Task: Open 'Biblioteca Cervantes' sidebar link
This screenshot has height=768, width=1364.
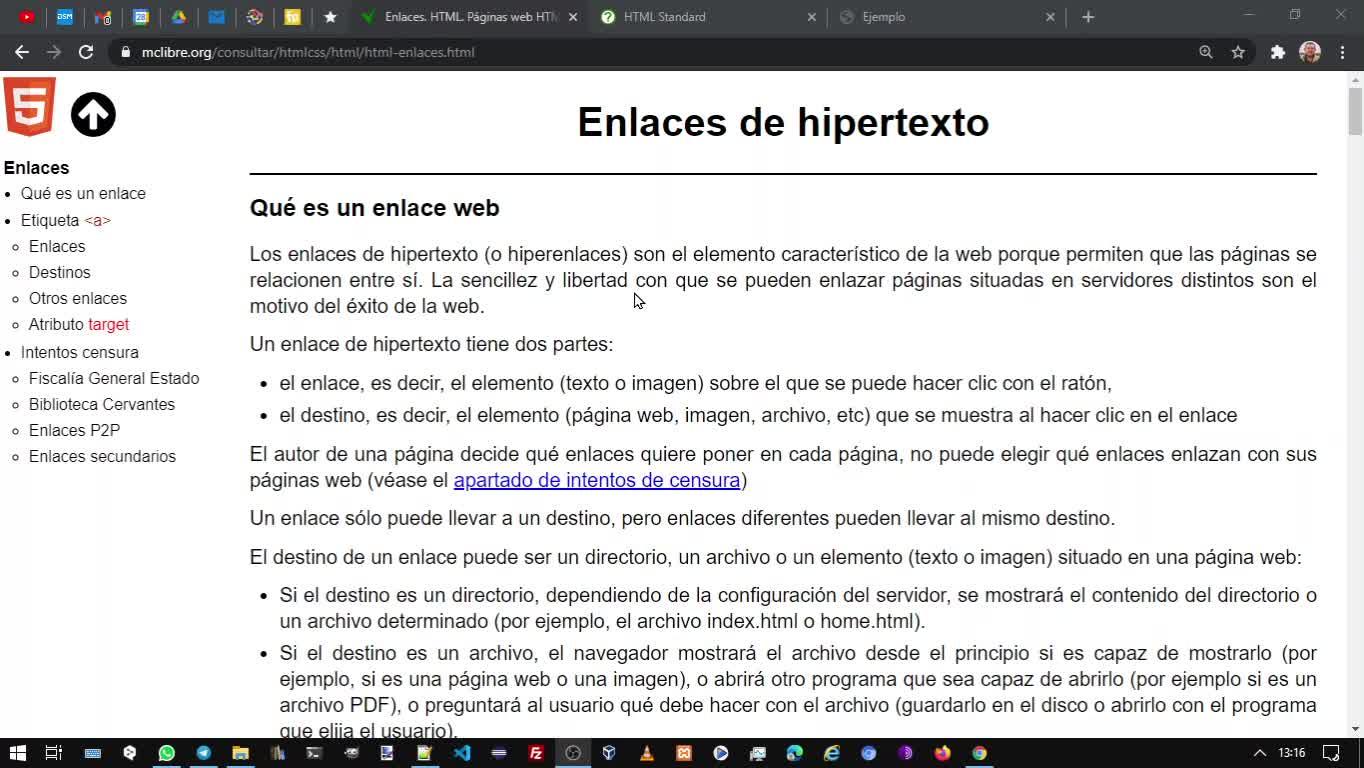Action: tap(102, 405)
